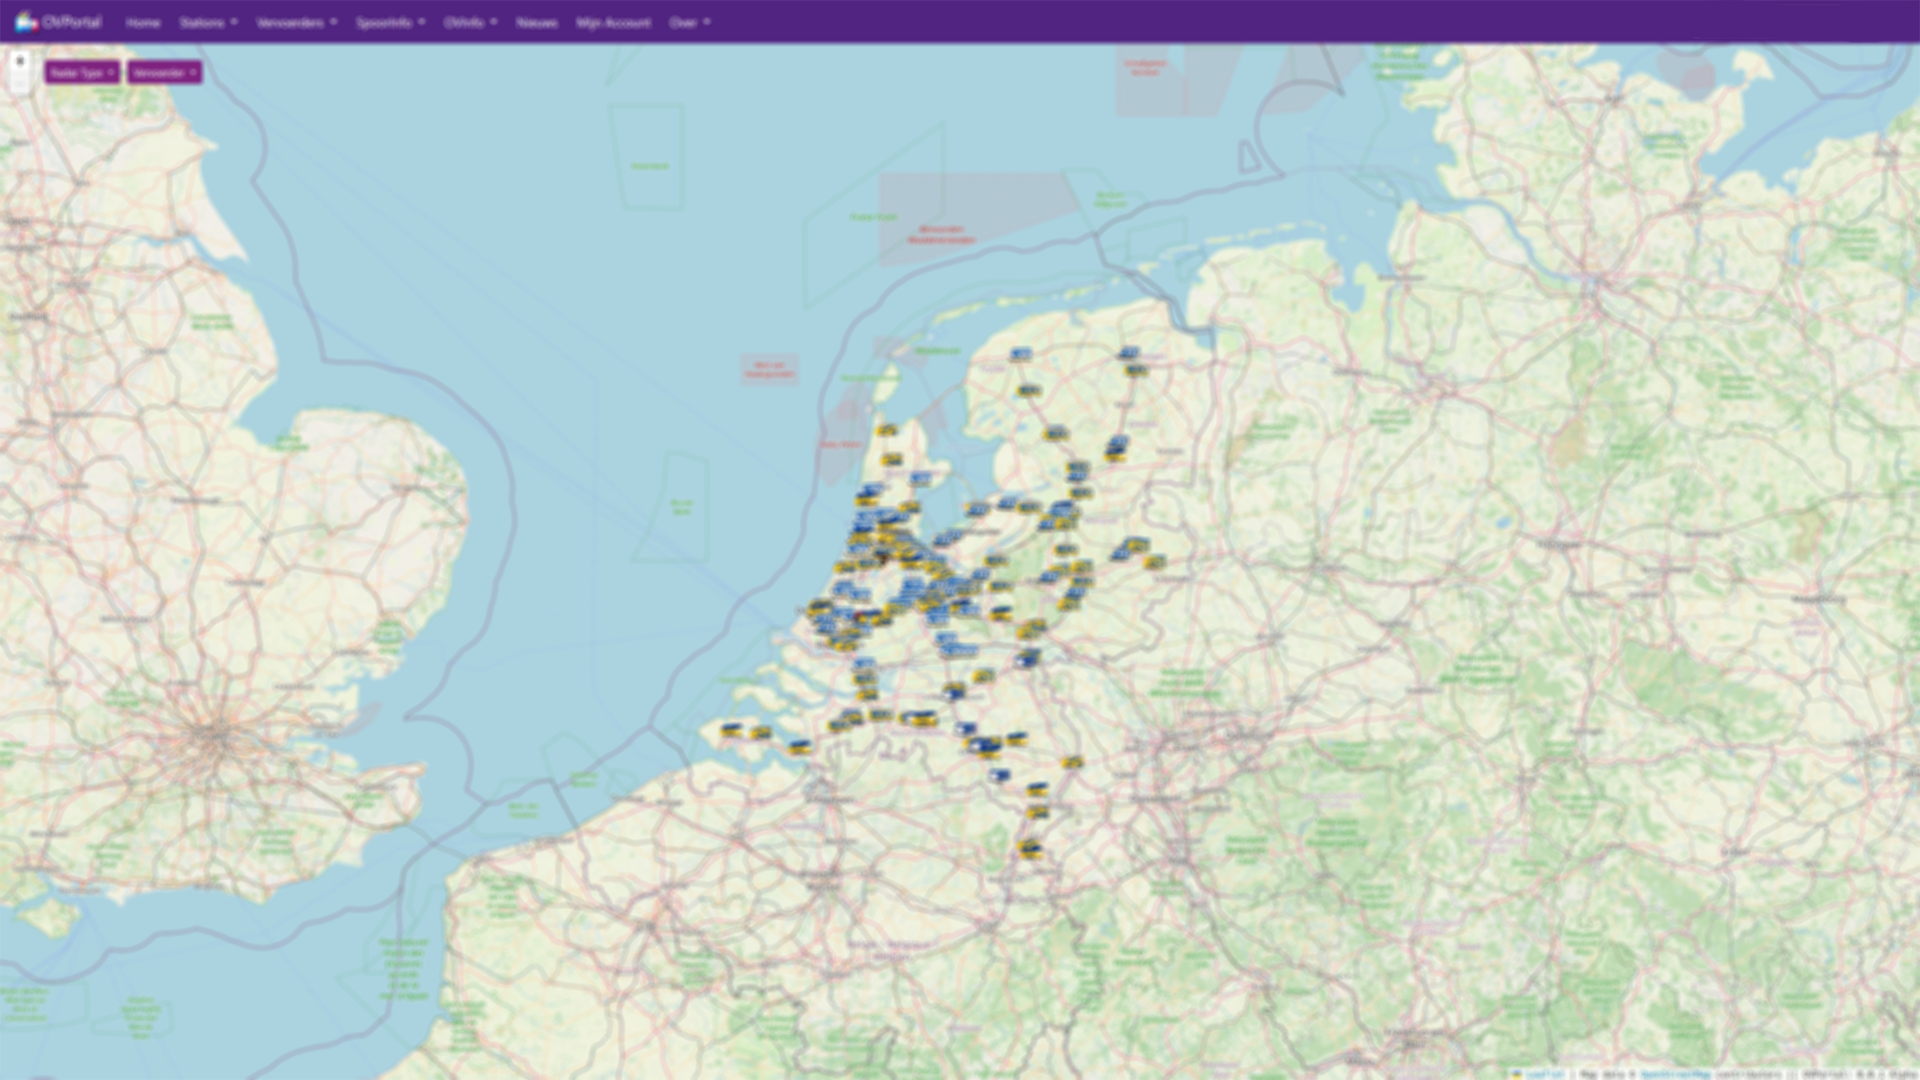The image size is (1920, 1080).
Task: Click the northernmost train marker near Groningen
Action: (1128, 353)
